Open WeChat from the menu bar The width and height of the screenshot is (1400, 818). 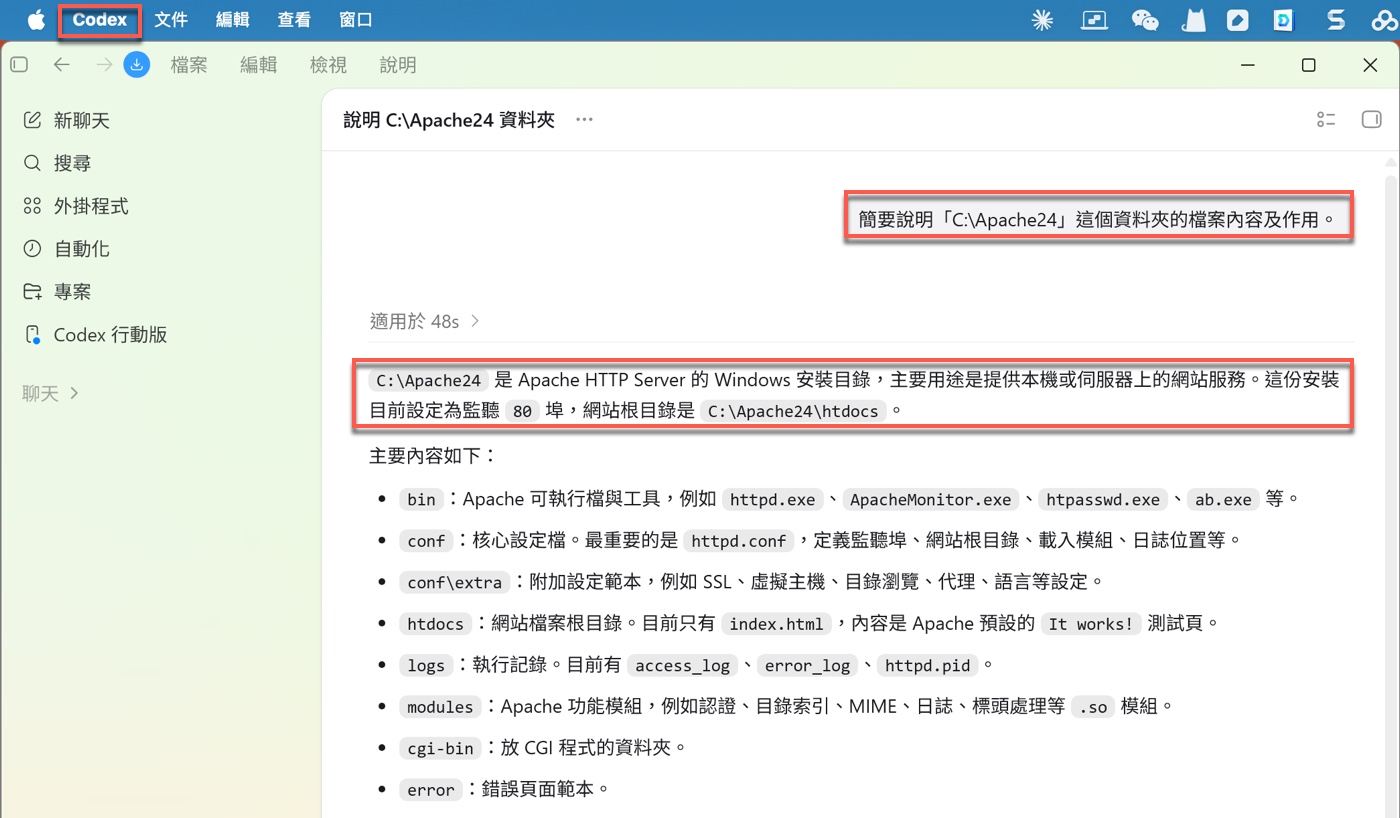click(x=1144, y=20)
